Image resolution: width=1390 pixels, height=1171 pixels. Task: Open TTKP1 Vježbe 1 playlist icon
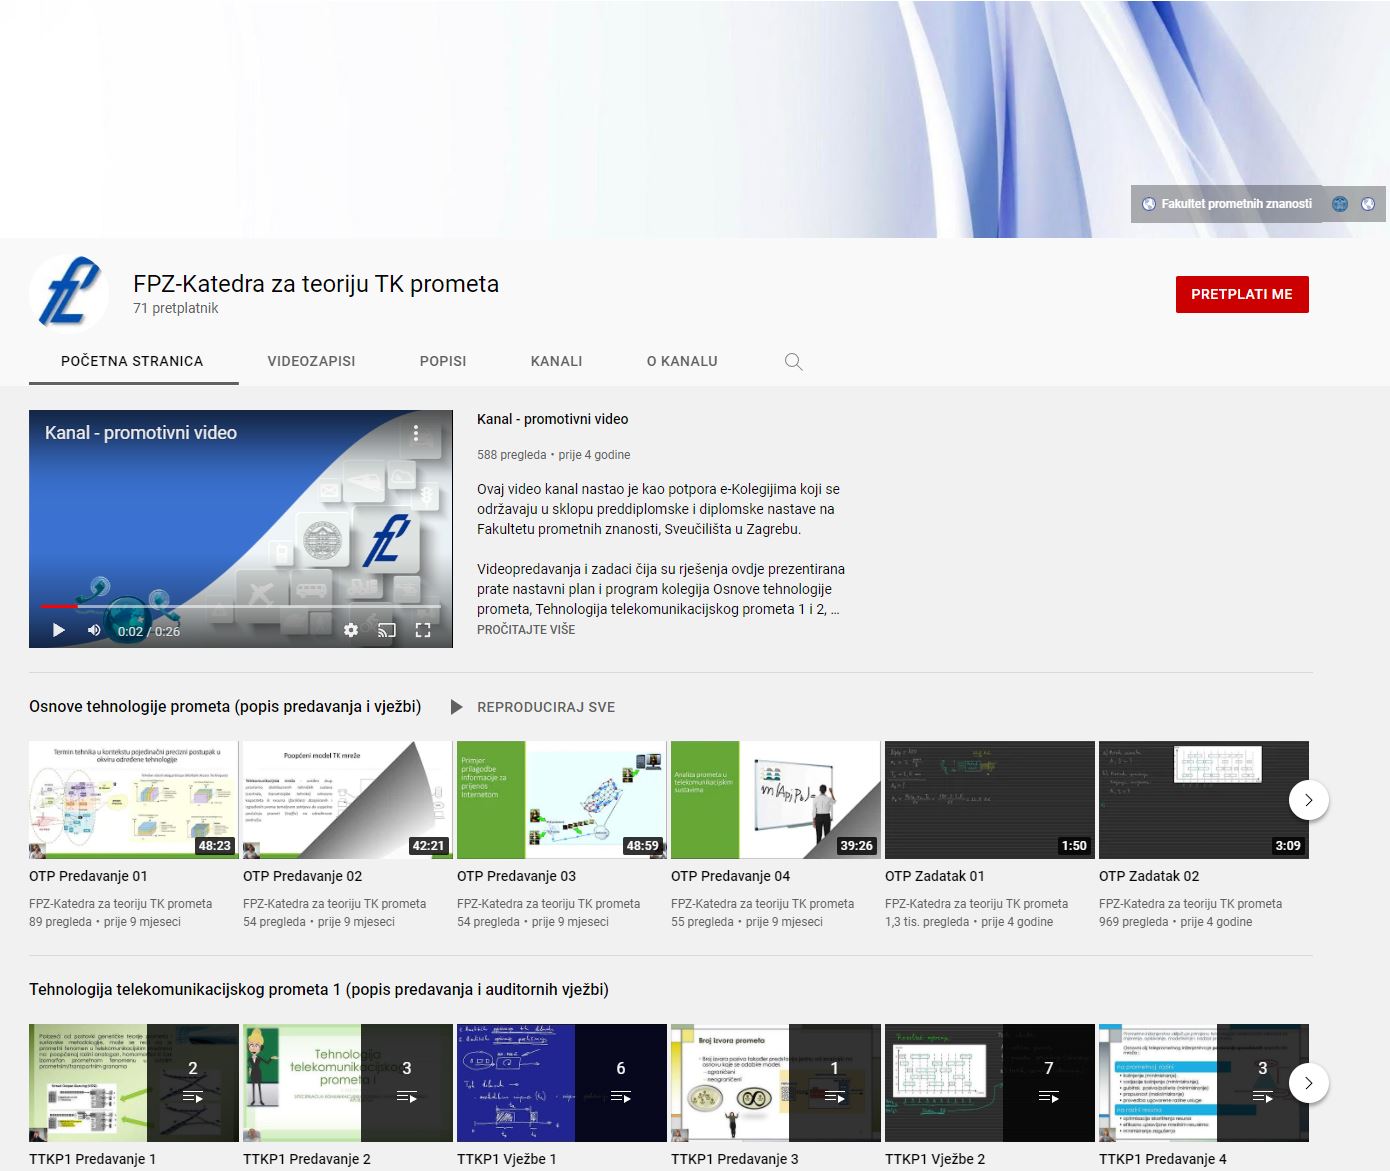[620, 1097]
